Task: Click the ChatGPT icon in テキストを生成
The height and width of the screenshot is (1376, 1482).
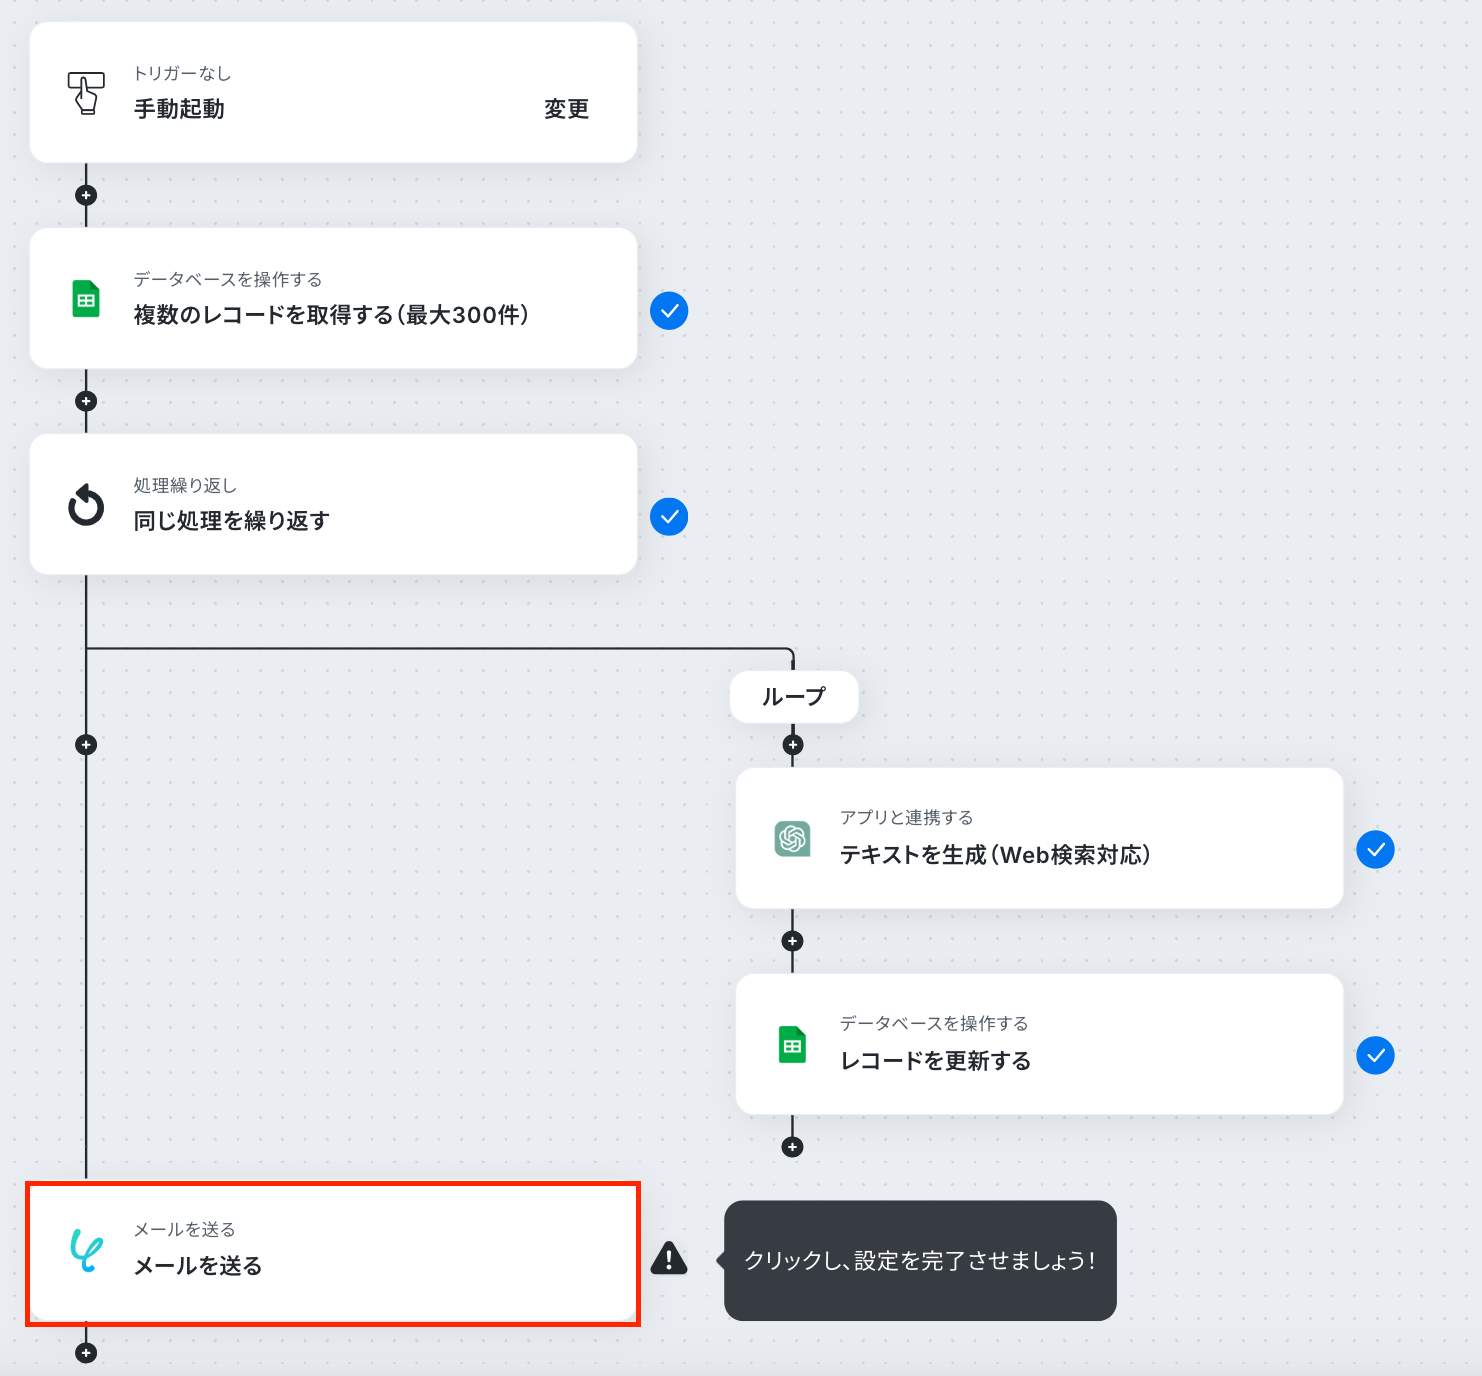Action: (x=792, y=838)
